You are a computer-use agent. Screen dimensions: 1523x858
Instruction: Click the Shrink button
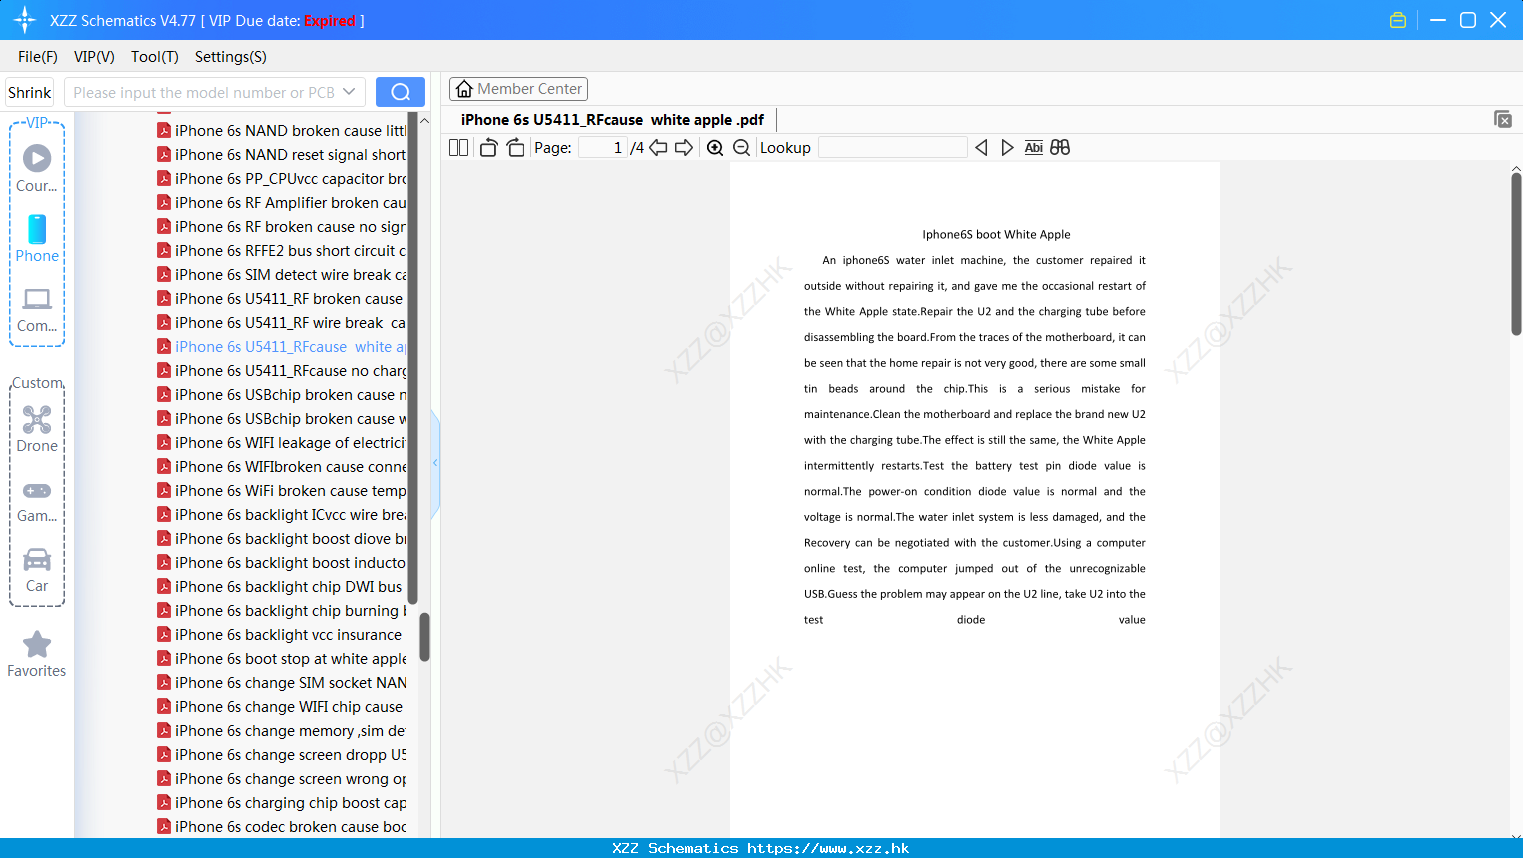tap(30, 92)
